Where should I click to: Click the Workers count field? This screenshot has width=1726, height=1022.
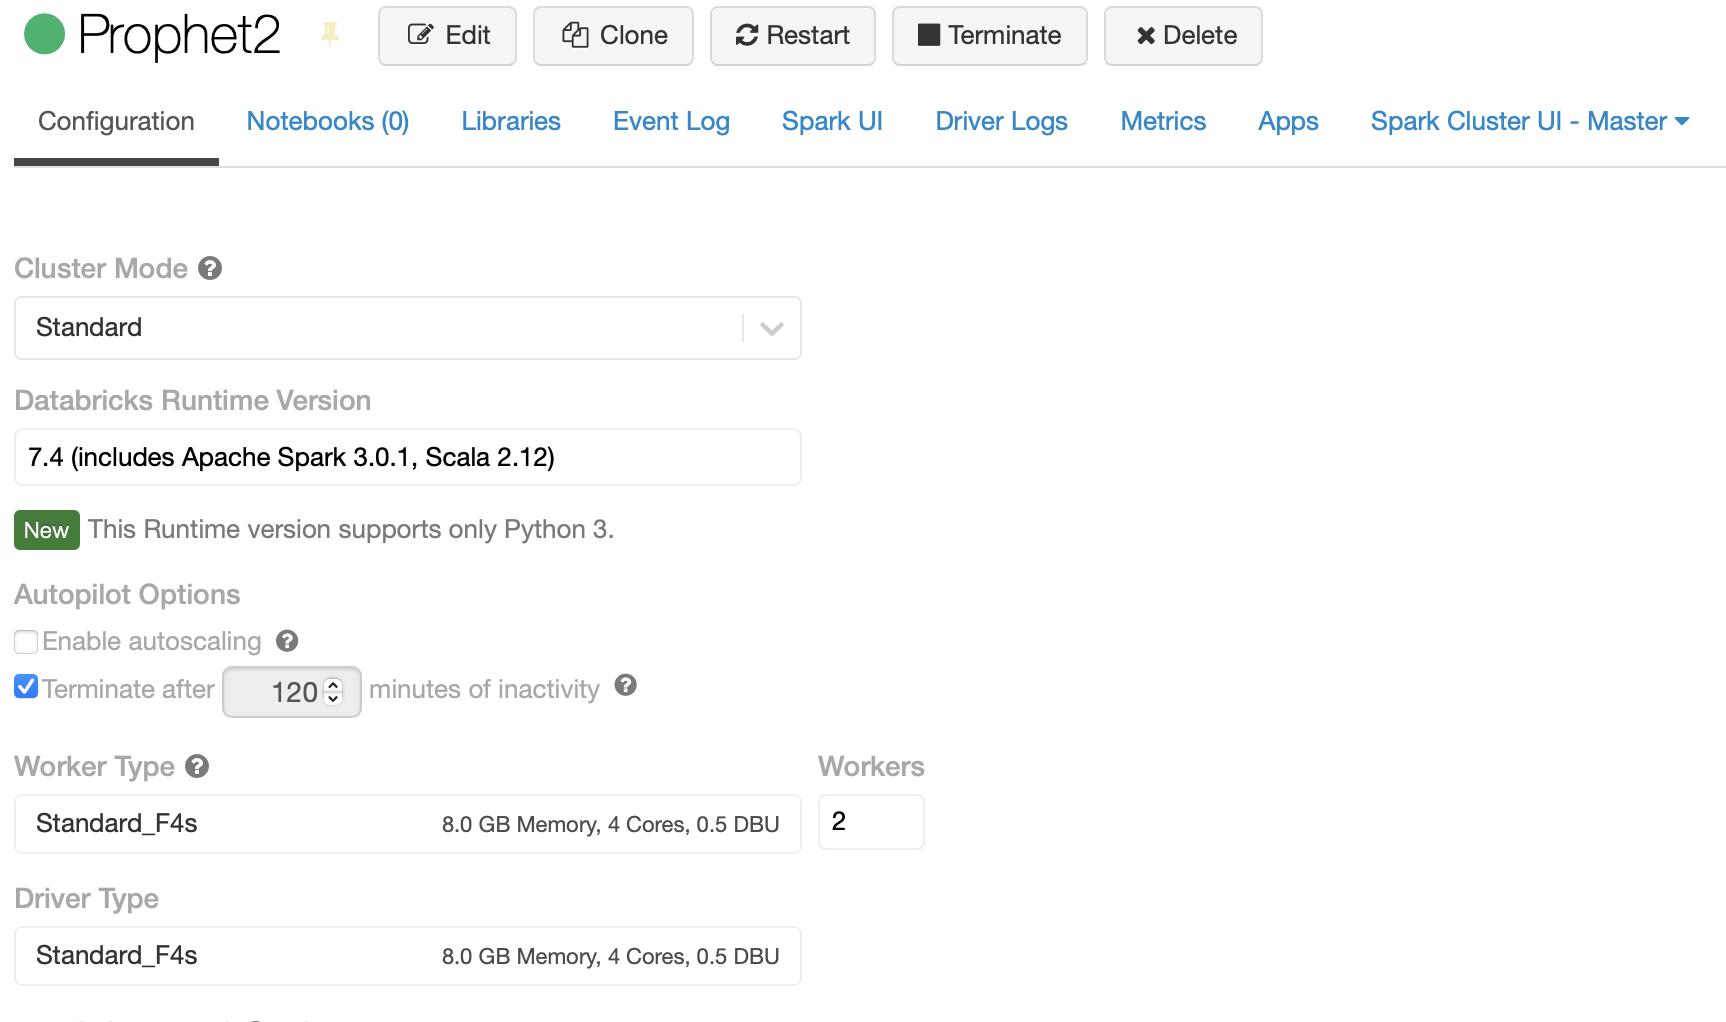871,822
